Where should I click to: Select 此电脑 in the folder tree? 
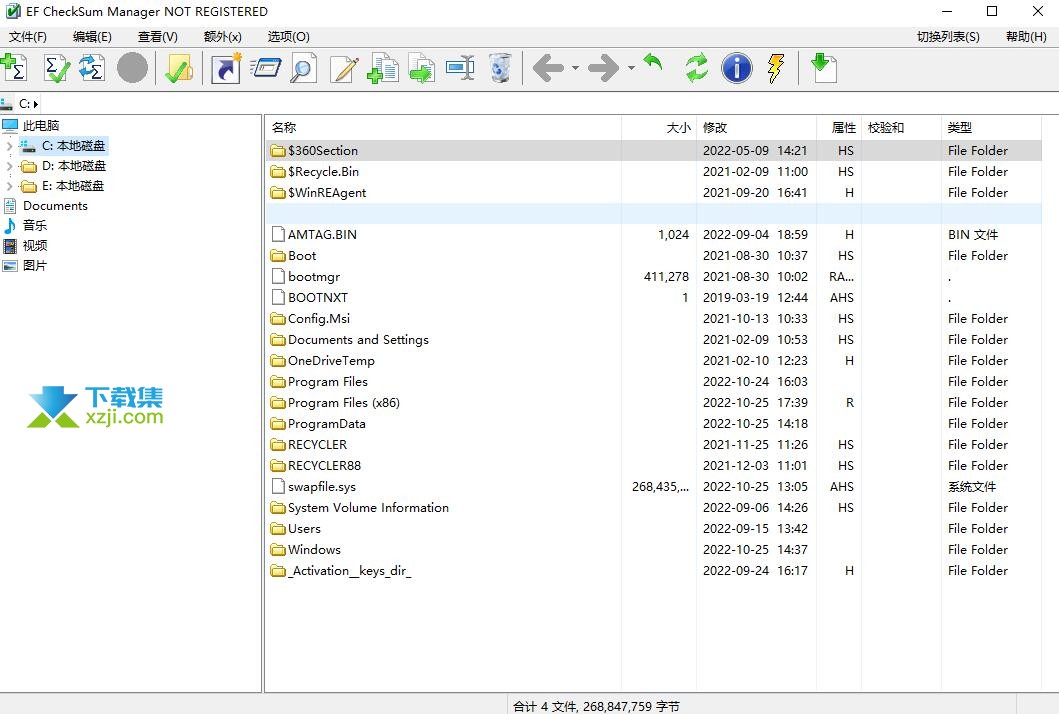[41, 126]
